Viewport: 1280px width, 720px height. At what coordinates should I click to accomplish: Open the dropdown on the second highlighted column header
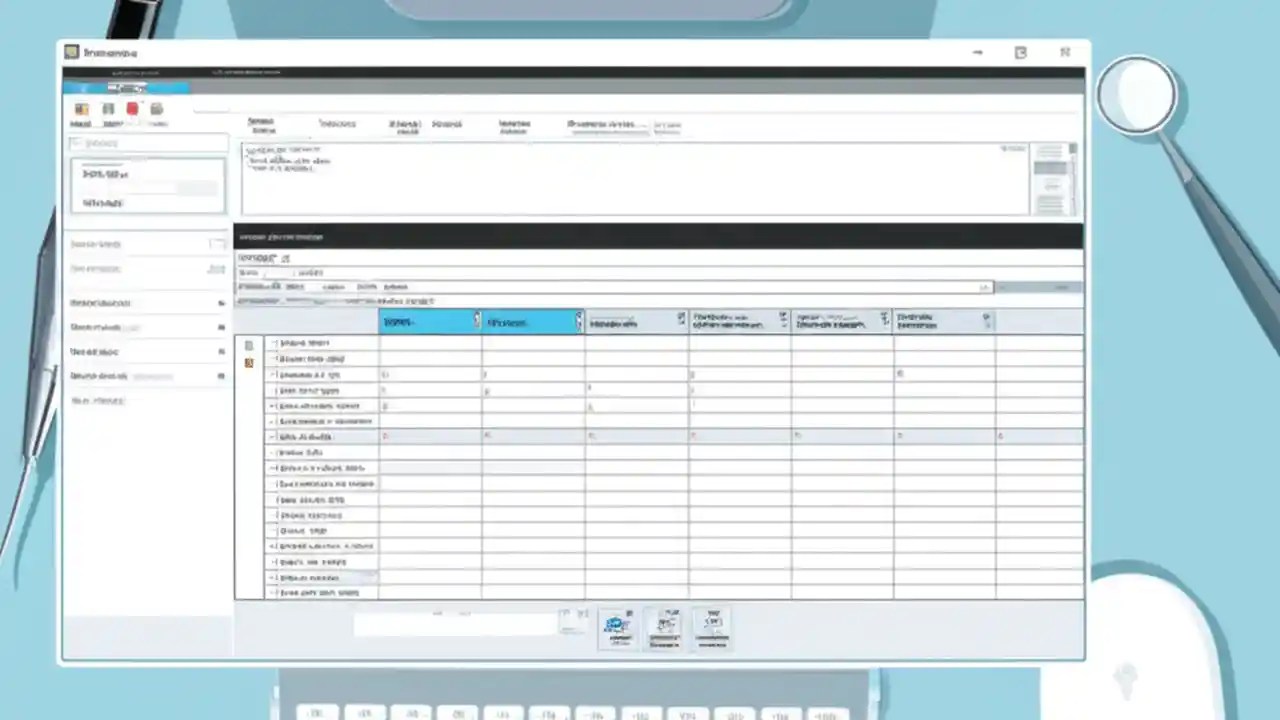[578, 320]
